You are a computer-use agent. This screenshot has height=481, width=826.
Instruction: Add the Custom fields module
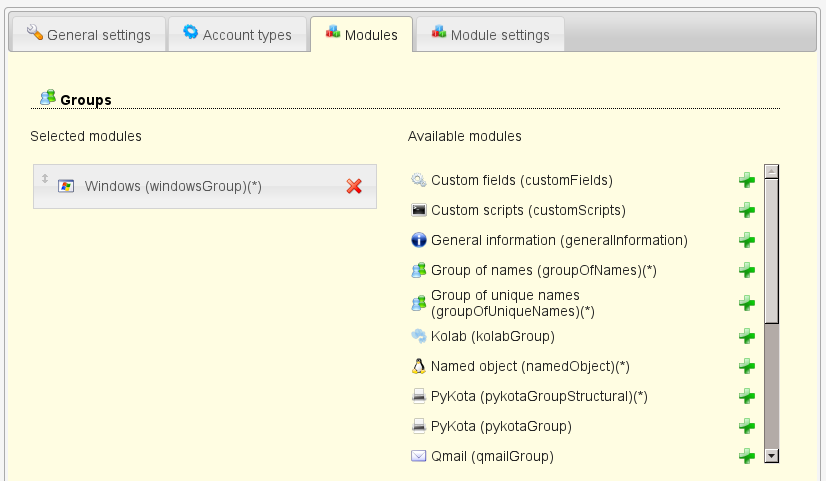pos(746,181)
